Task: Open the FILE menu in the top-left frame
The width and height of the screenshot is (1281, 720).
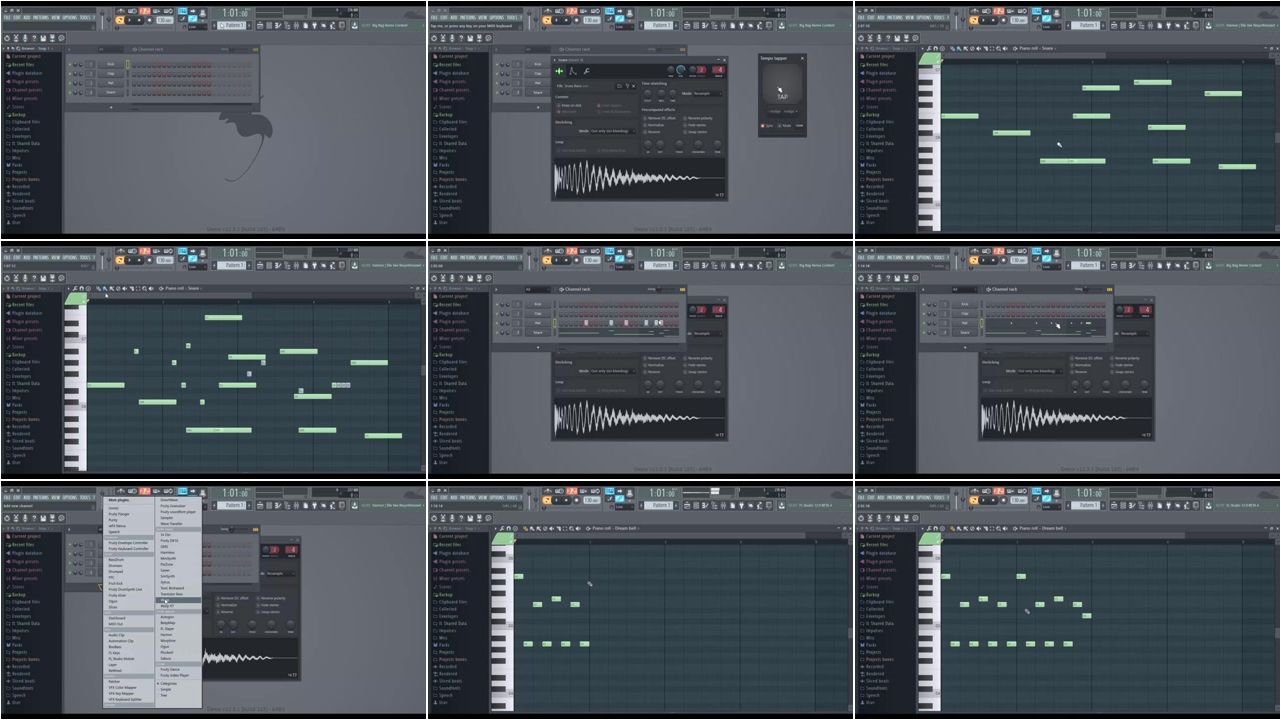Action: pos(7,17)
